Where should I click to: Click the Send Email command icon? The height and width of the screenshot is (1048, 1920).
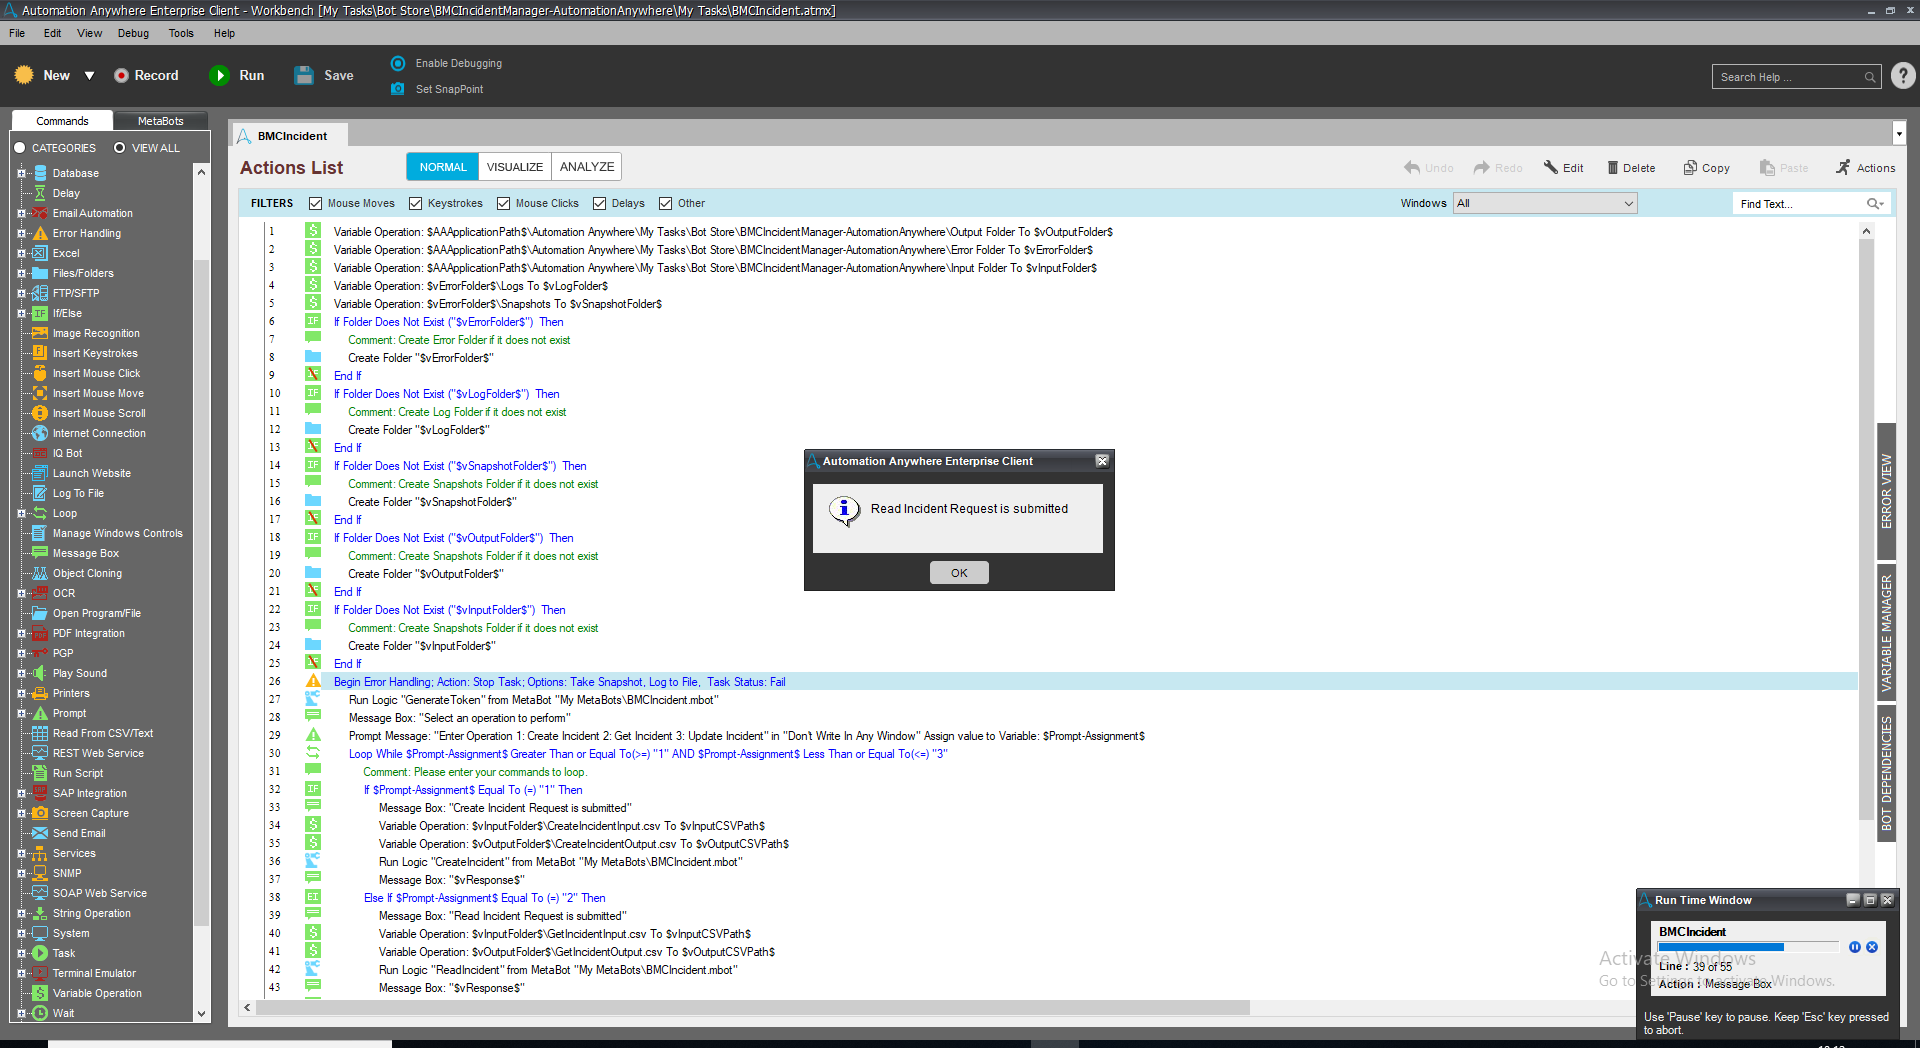click(x=40, y=833)
